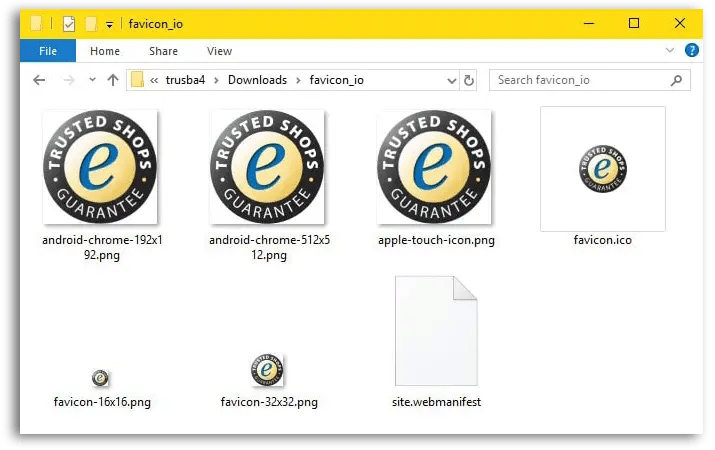715x450 pixels.
Task: Click the favicon-16x16.png file name
Action: coord(102,402)
